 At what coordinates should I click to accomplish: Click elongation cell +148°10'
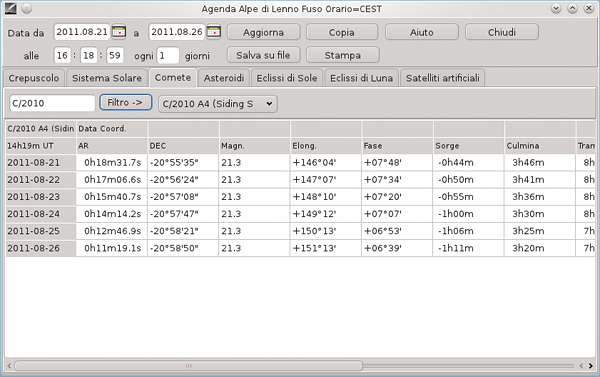pos(326,197)
